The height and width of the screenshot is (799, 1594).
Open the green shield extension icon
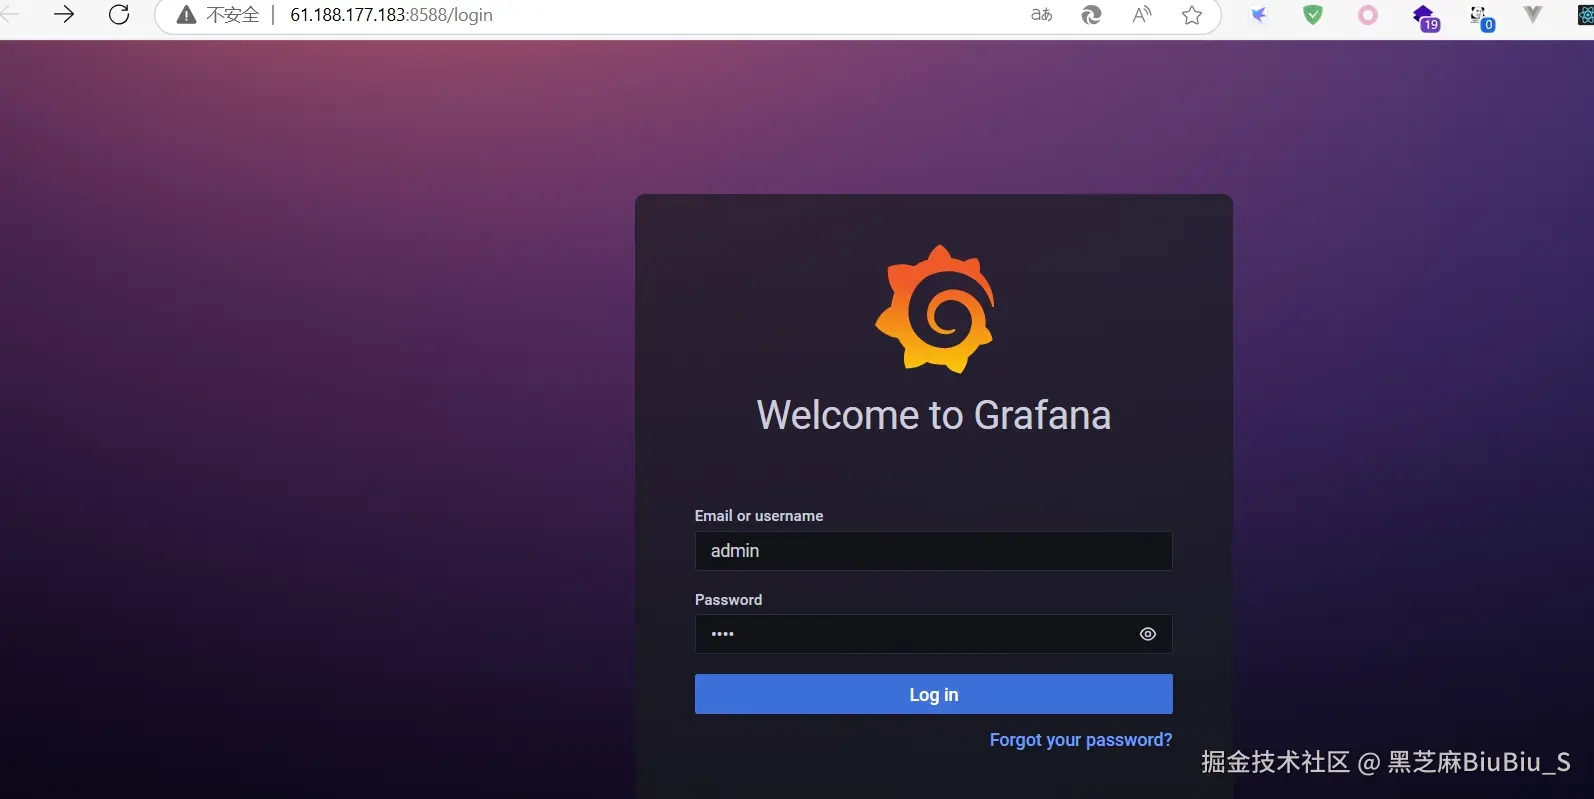[x=1313, y=15]
